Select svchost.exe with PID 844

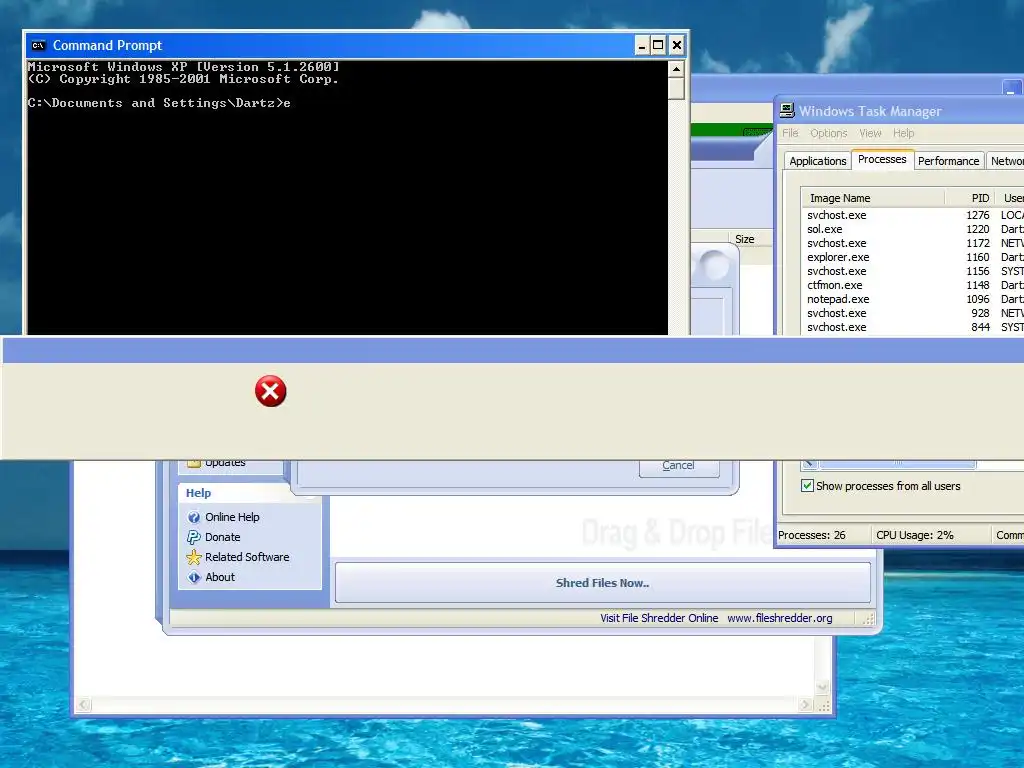coord(912,327)
